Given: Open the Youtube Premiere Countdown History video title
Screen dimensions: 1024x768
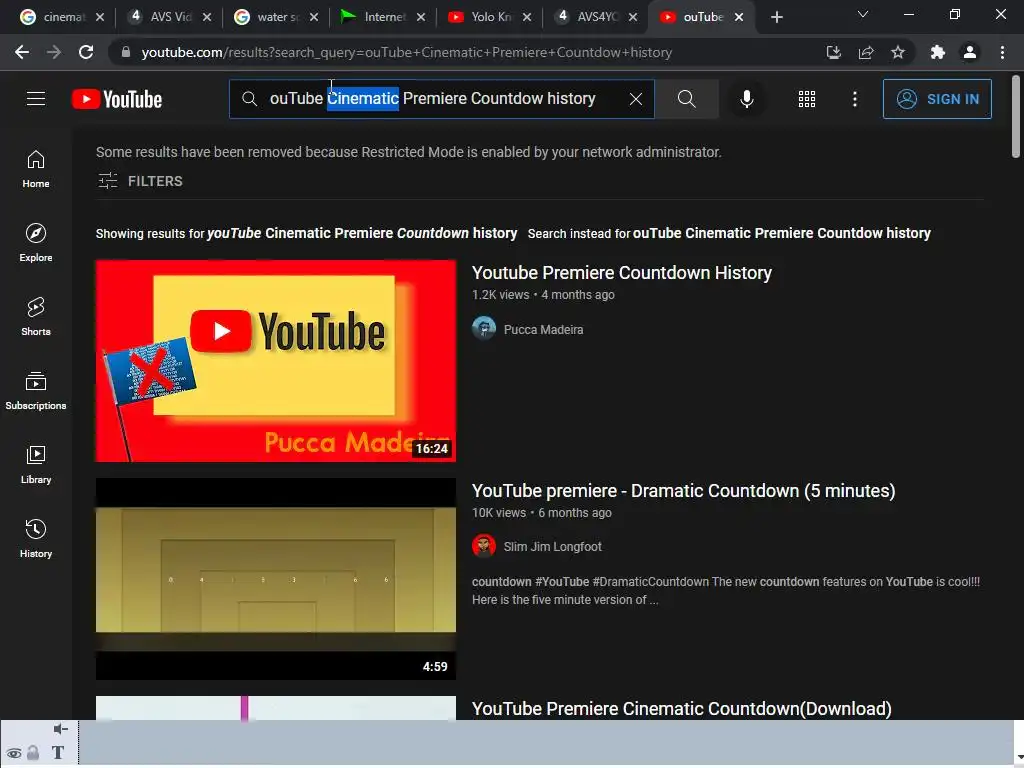Looking at the screenshot, I should pyautogui.click(x=622, y=272).
